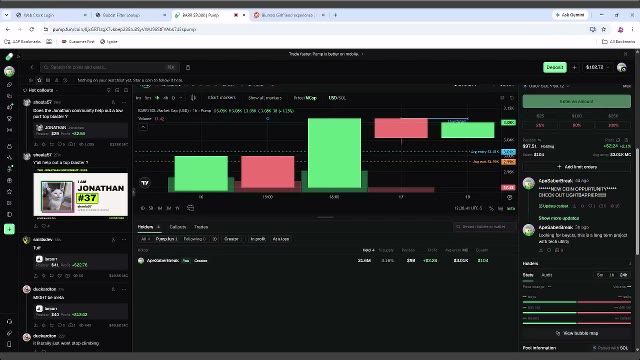Click the blue avg entry price label
Screen dimensions: 640x360
click(508, 152)
